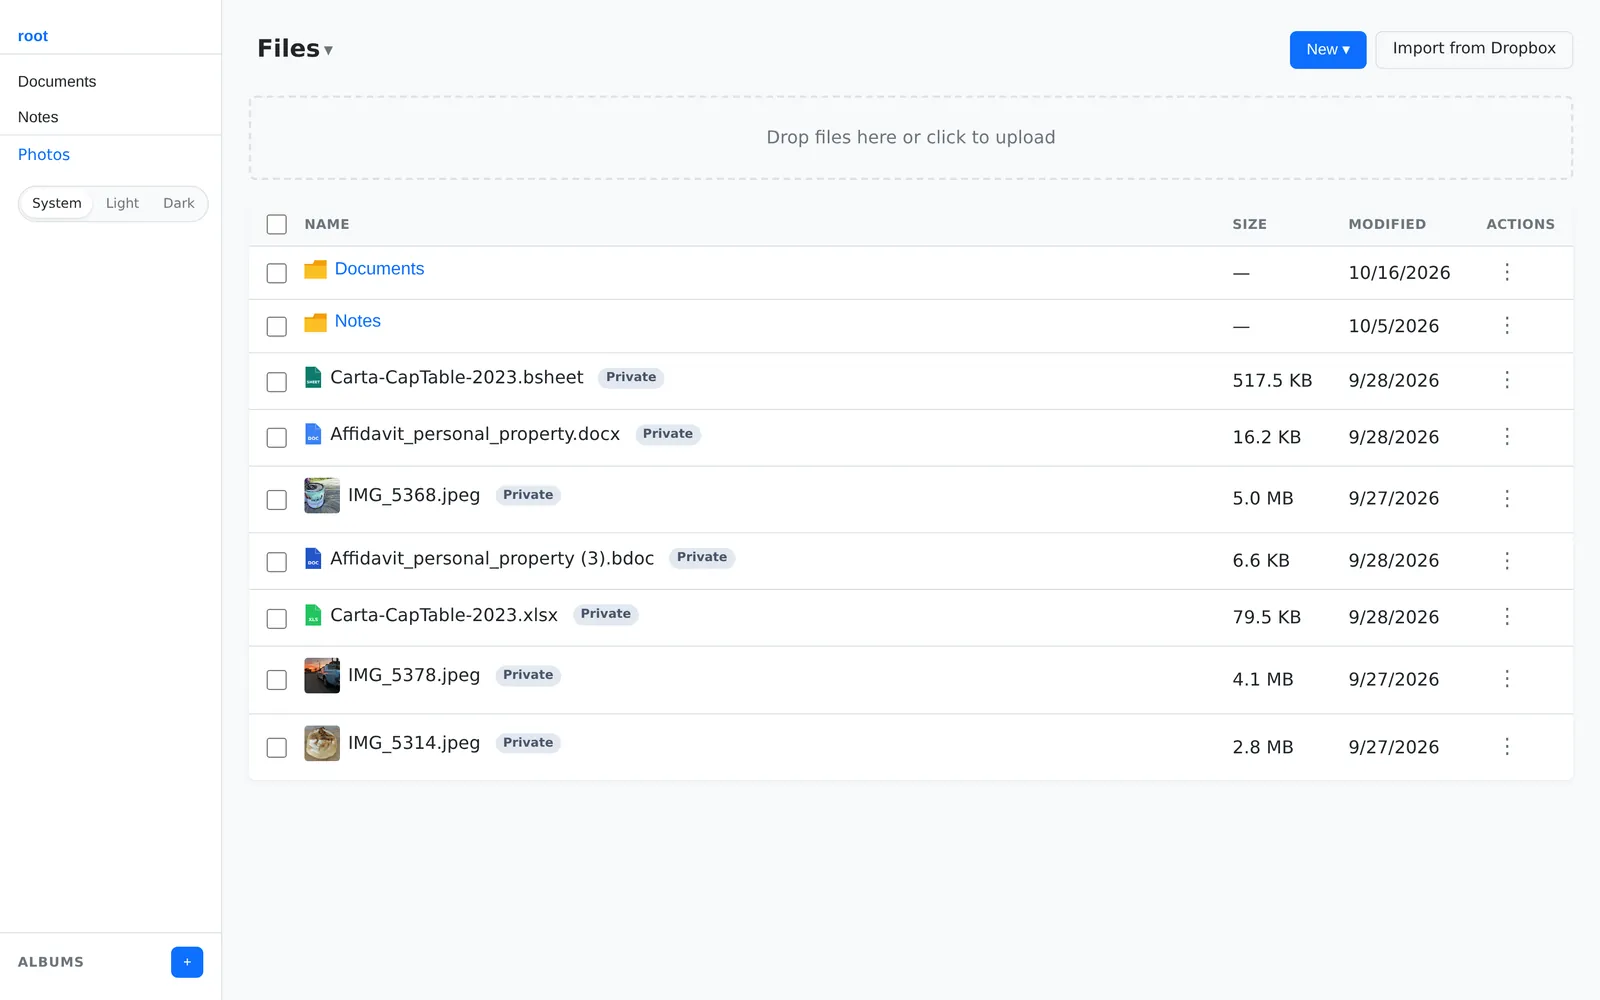Open actions menu for Documents folder row
This screenshot has width=1600, height=1000.
tap(1507, 272)
